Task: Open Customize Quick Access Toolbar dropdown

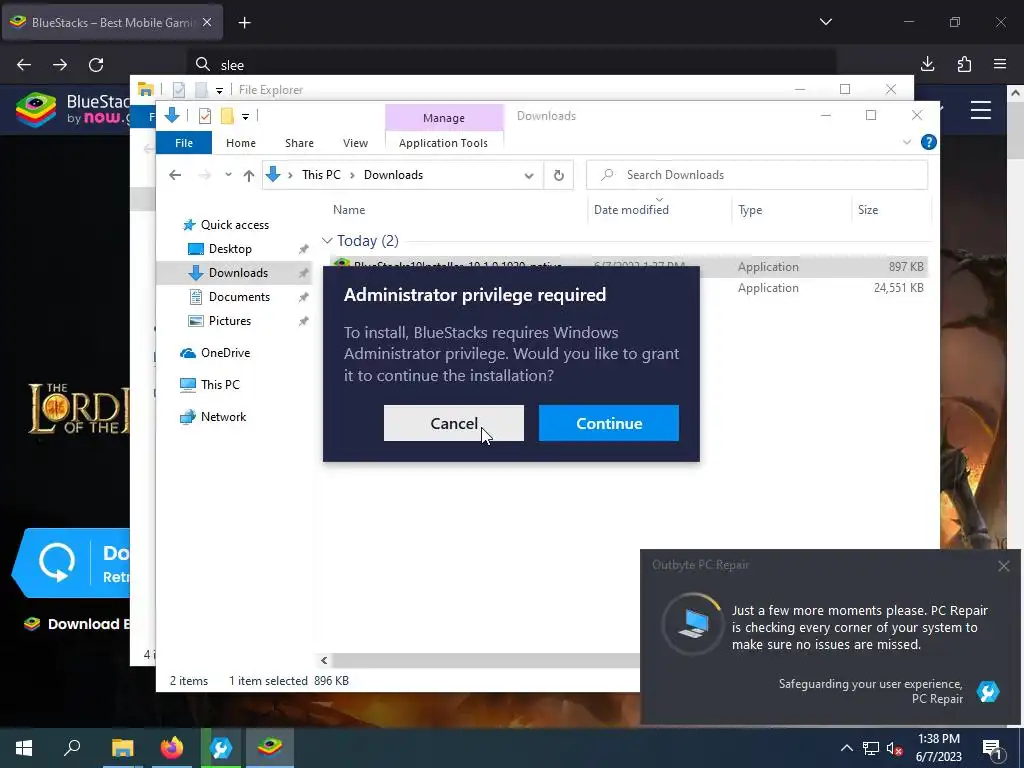Action: (x=246, y=116)
